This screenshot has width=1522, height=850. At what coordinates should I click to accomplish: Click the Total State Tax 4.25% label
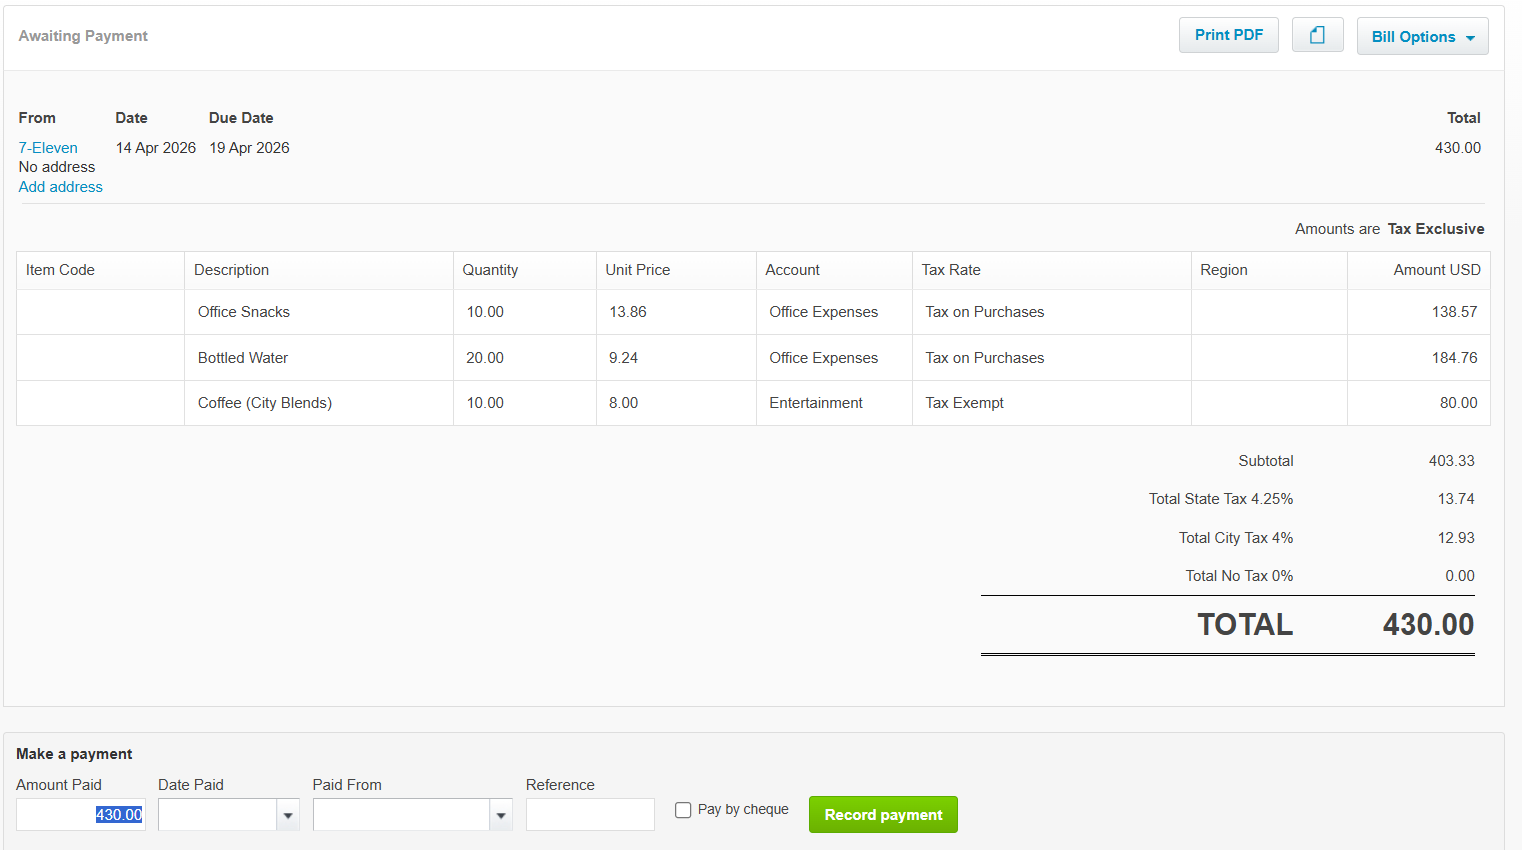point(1220,499)
